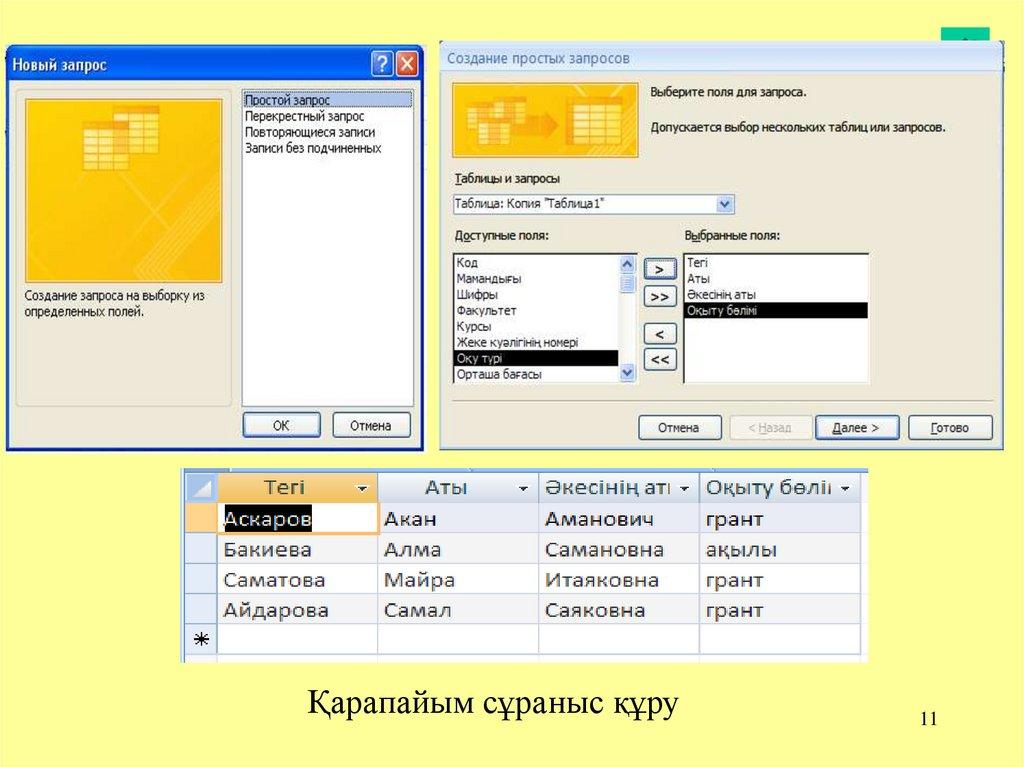Click the Далее > button
This screenshot has width=1024, height=767.
[856, 428]
